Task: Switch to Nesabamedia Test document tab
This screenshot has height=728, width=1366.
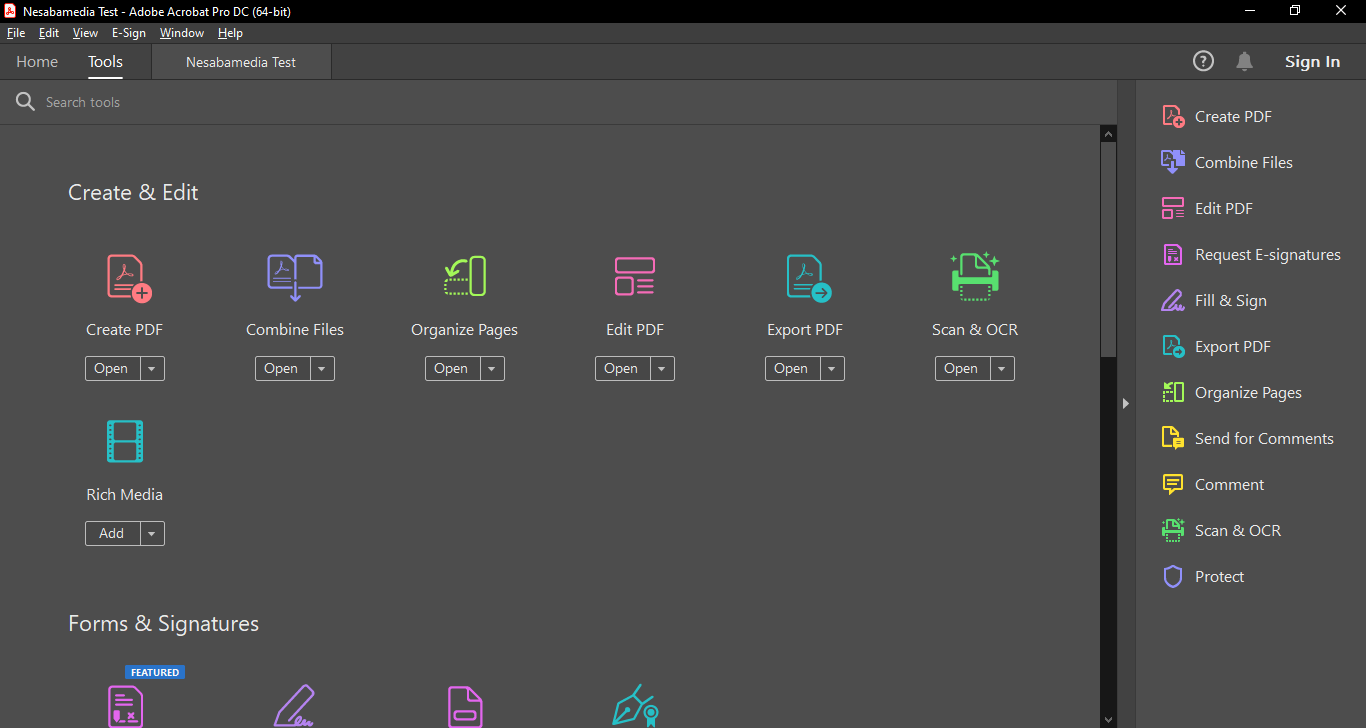Action: pyautogui.click(x=241, y=62)
